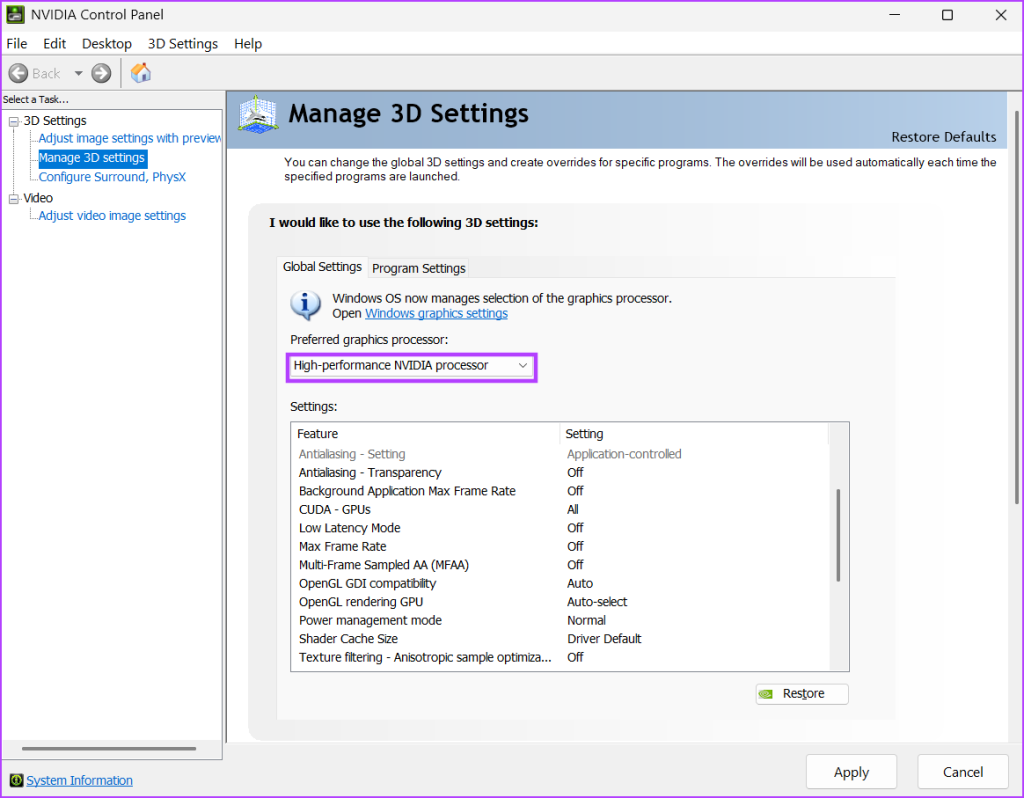
Task: Open the 3D Settings menu
Action: point(183,44)
